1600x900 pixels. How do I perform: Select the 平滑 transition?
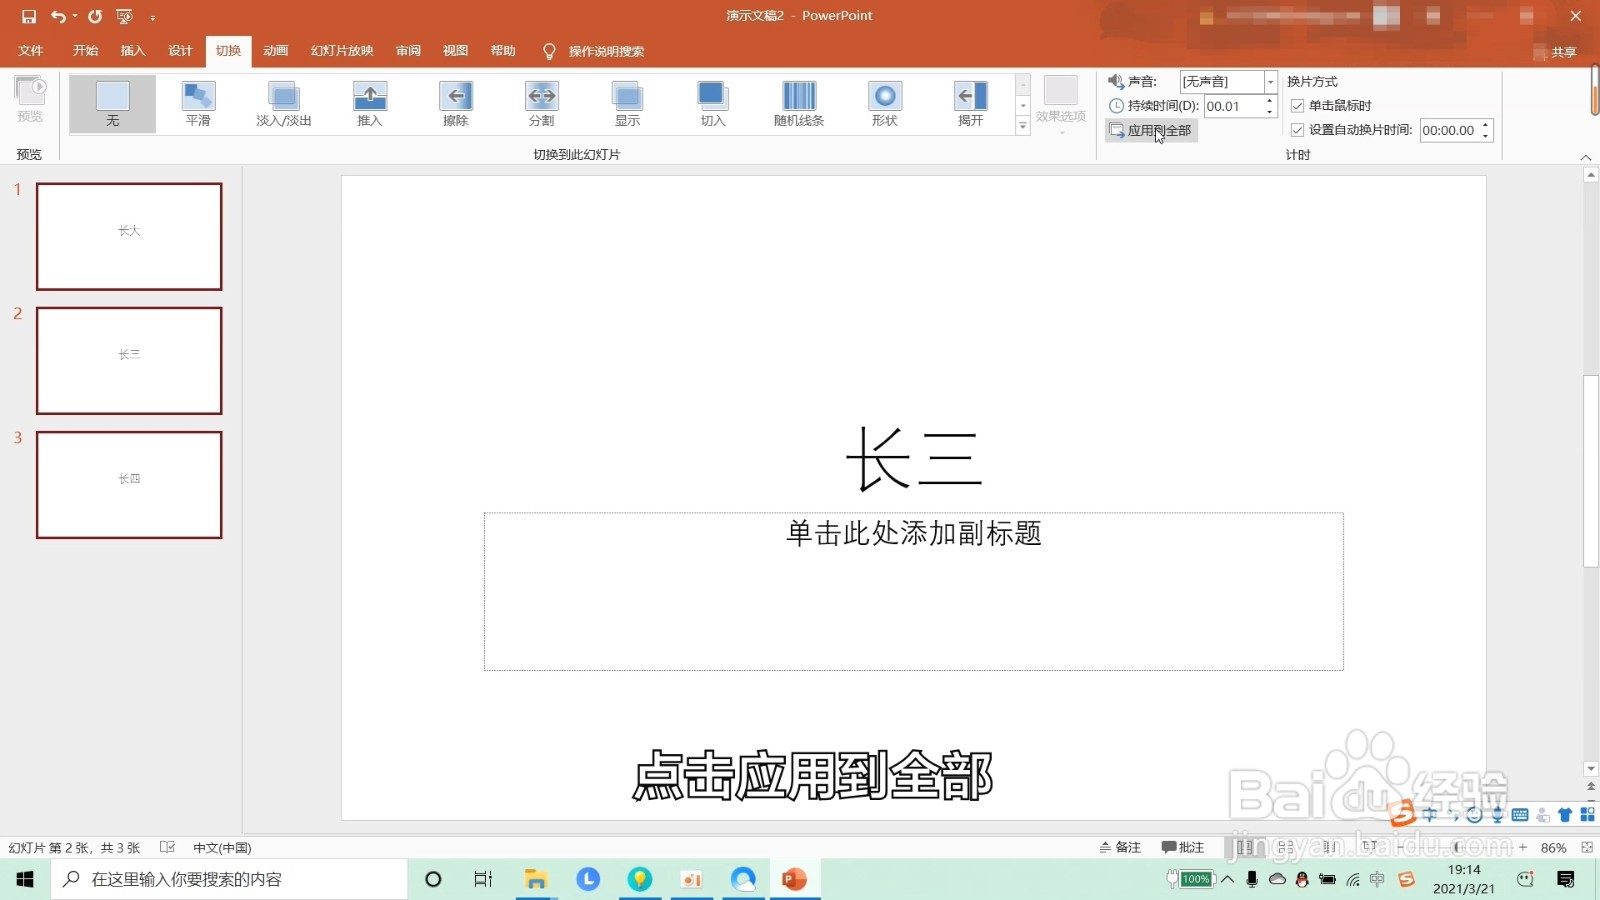click(198, 104)
